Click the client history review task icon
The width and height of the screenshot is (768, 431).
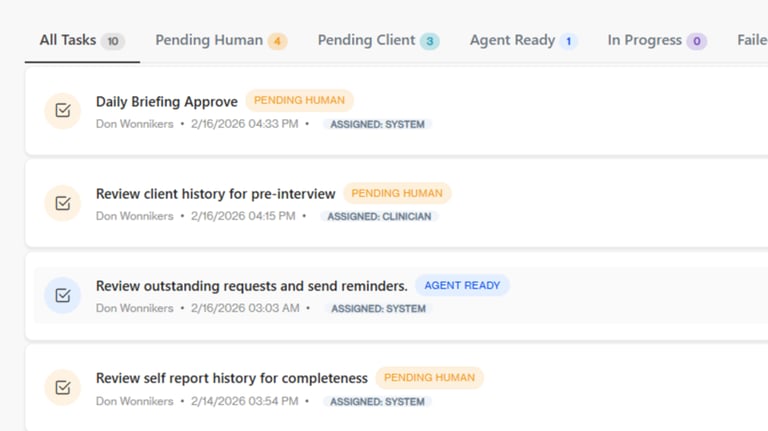[x=63, y=203]
